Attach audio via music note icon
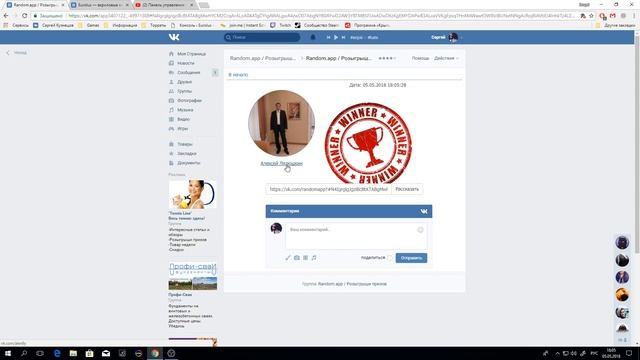This screenshot has width=640, height=360. coord(314,258)
